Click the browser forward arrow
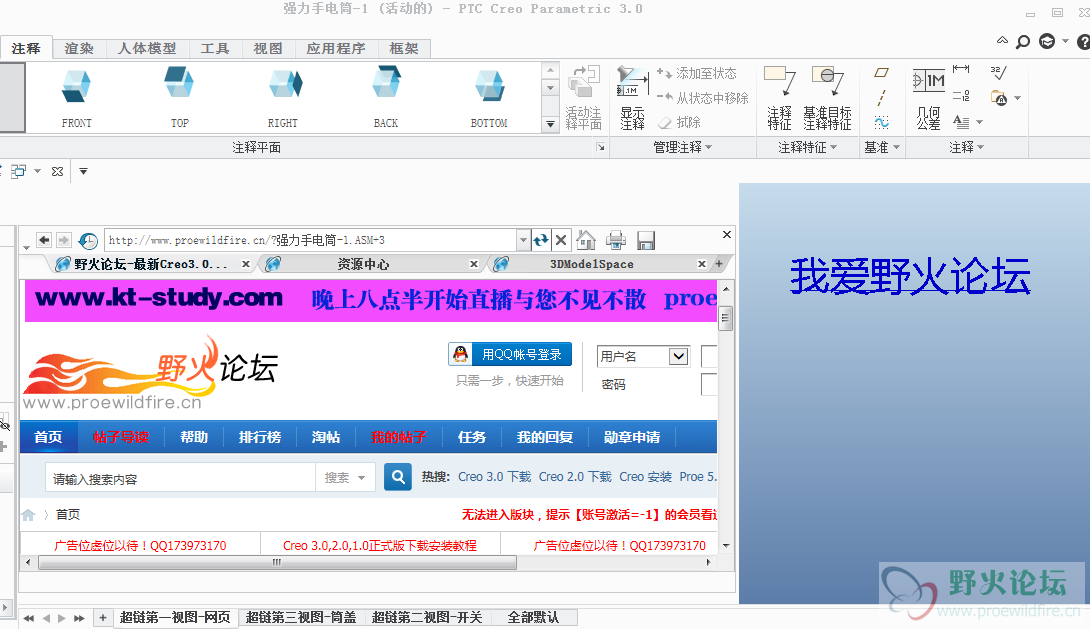This screenshot has height=629, width=1090. (63, 240)
